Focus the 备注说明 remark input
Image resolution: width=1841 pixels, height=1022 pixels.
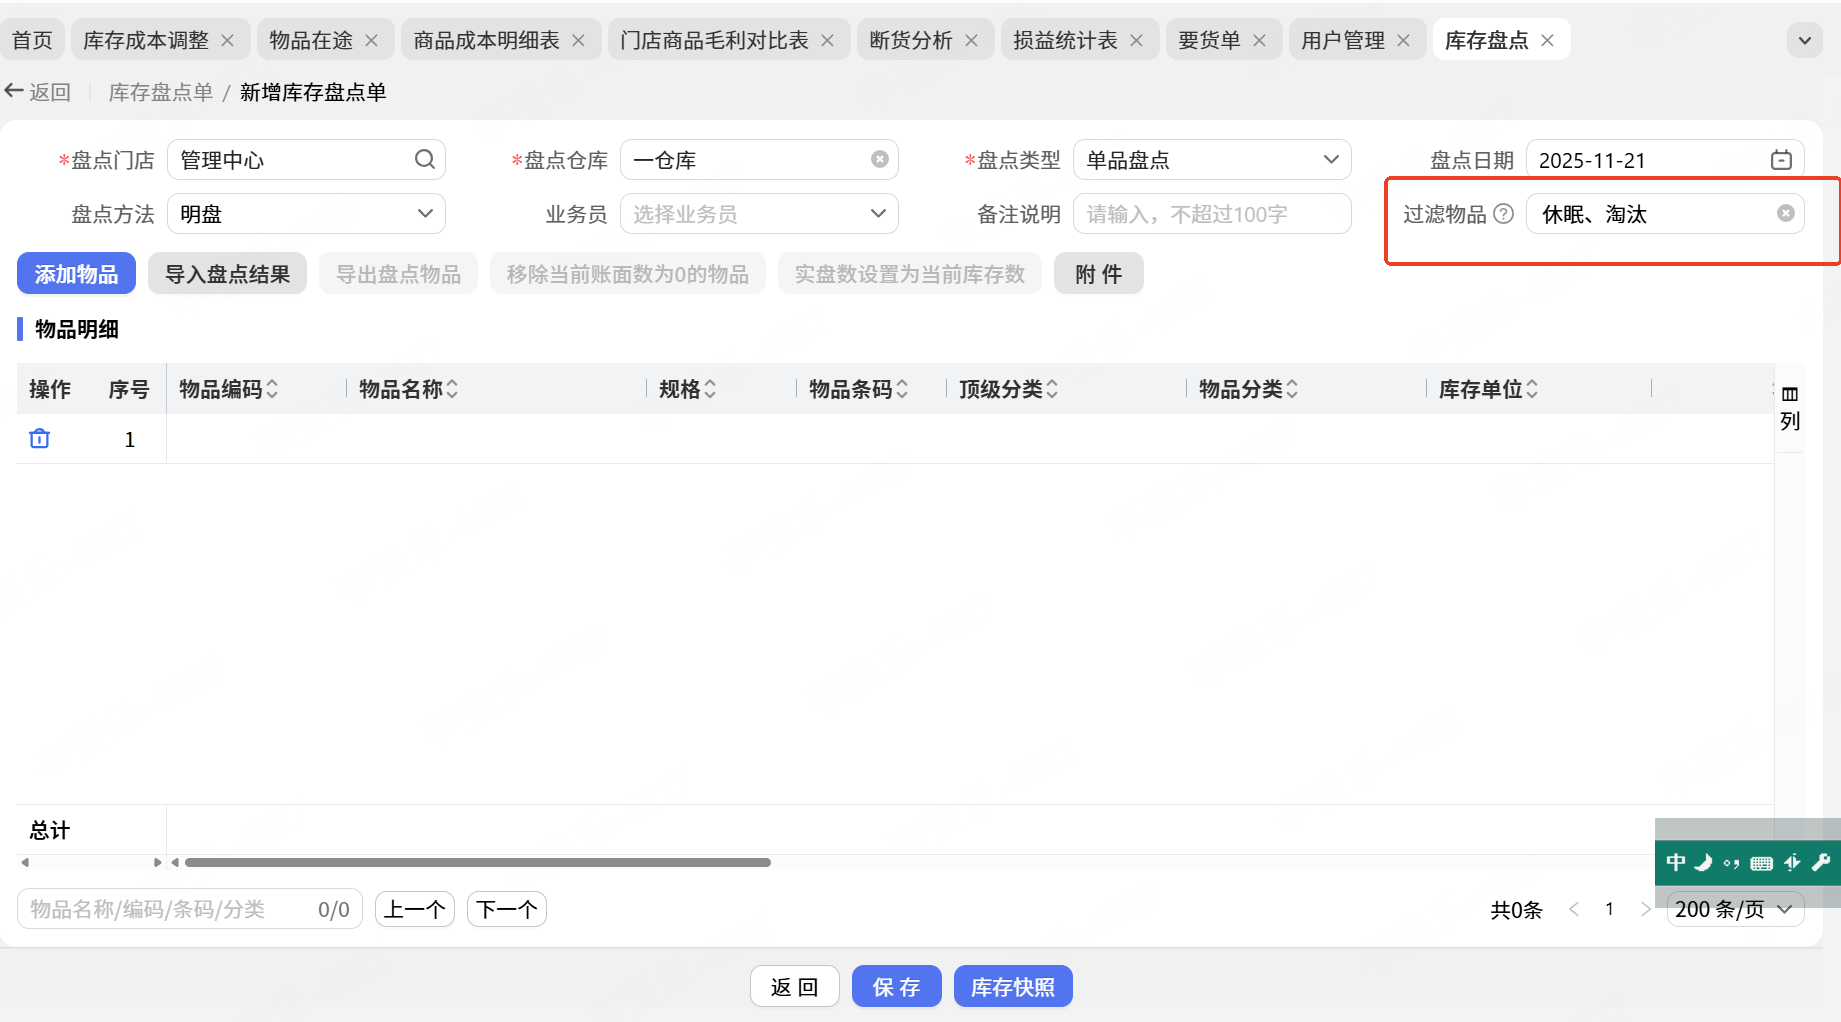(1212, 214)
